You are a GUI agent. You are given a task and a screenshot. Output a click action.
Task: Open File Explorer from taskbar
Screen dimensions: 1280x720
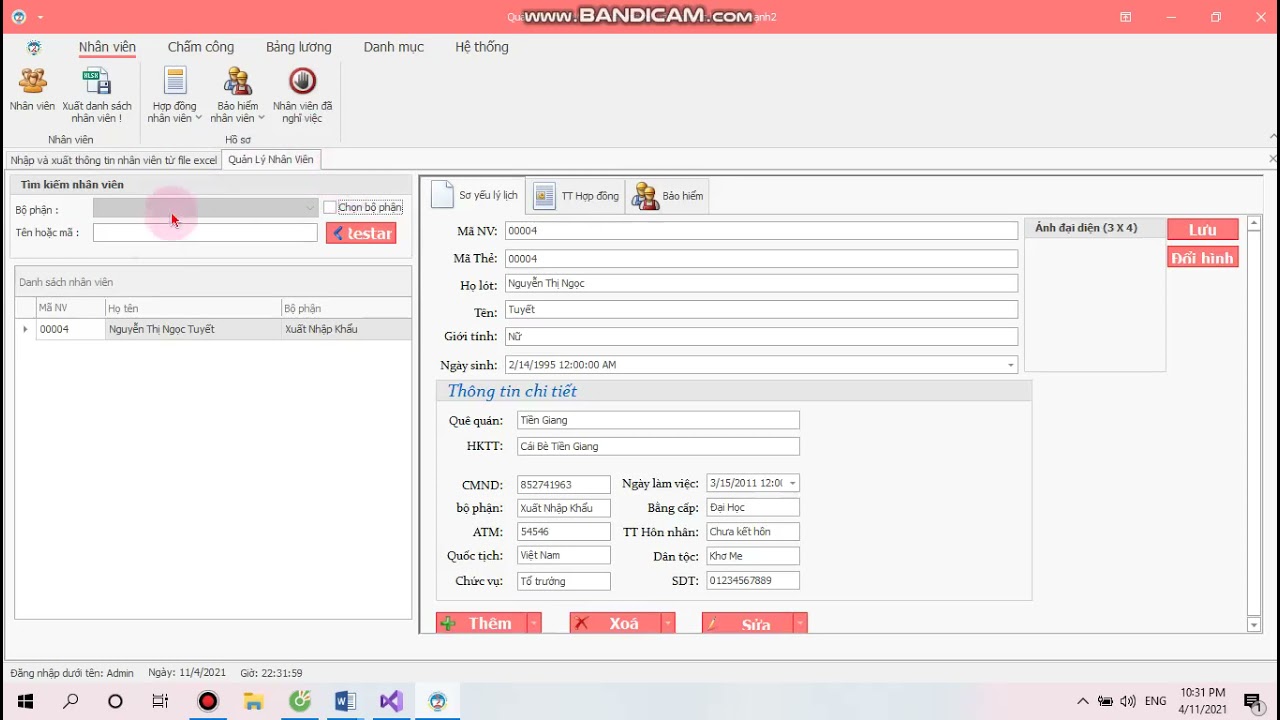pyautogui.click(x=253, y=701)
